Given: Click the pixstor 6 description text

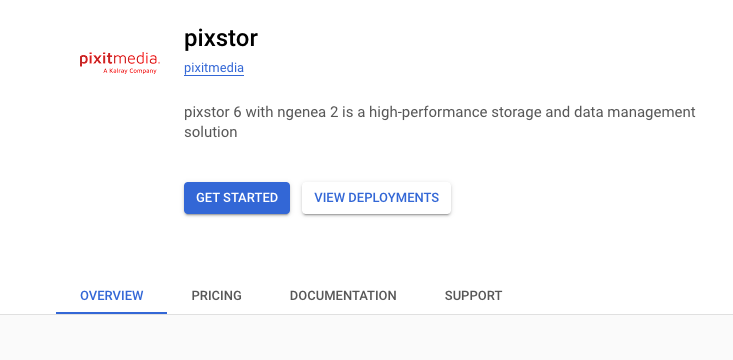Looking at the screenshot, I should (x=439, y=122).
